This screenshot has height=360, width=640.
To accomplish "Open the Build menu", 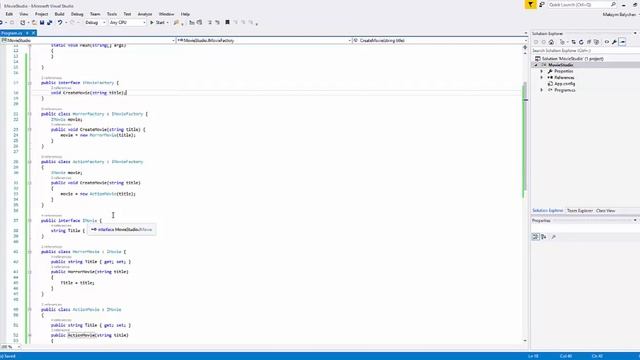I will coord(60,14).
